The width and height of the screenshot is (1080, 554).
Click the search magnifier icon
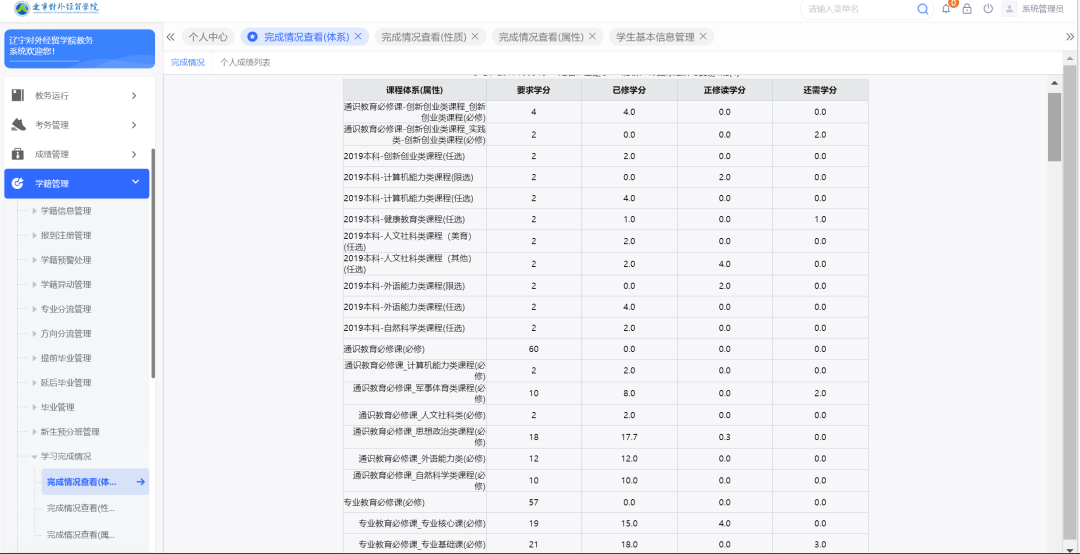(922, 9)
